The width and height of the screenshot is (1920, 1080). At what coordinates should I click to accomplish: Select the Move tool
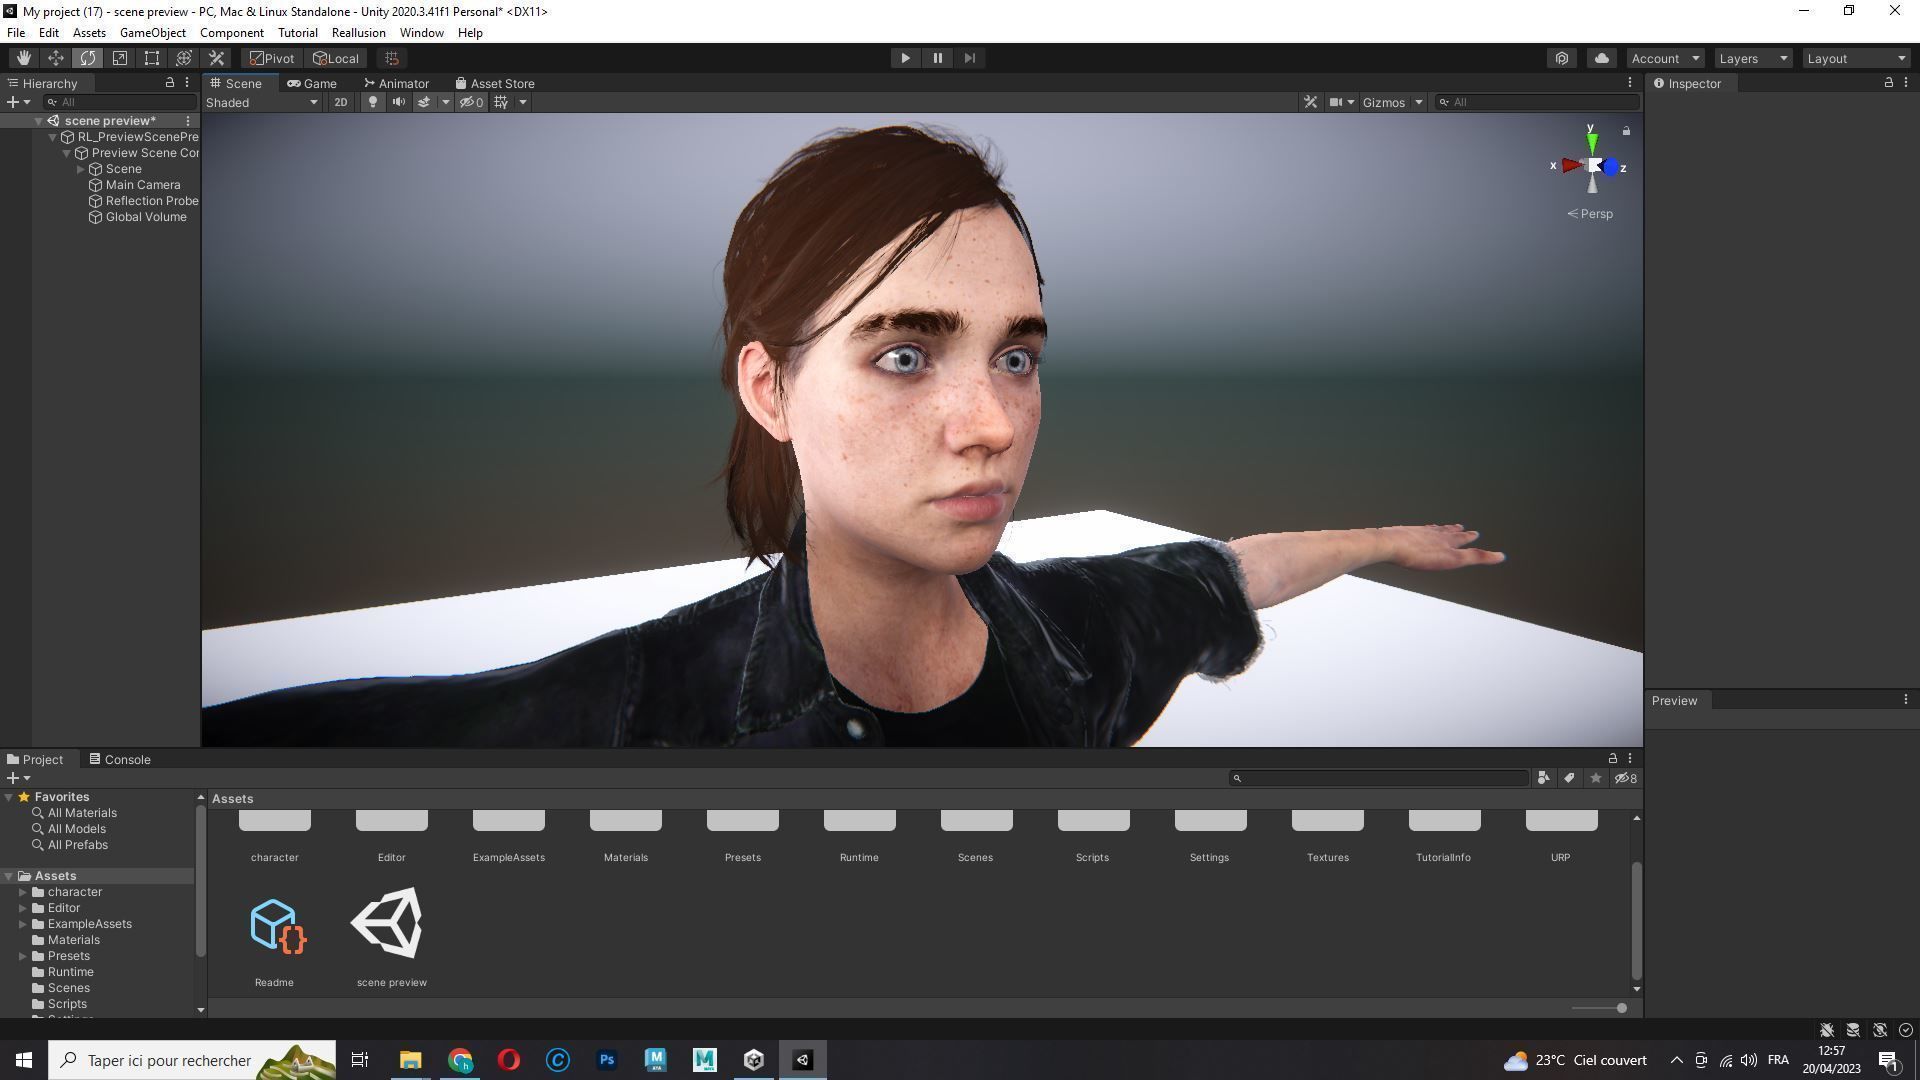[x=56, y=58]
